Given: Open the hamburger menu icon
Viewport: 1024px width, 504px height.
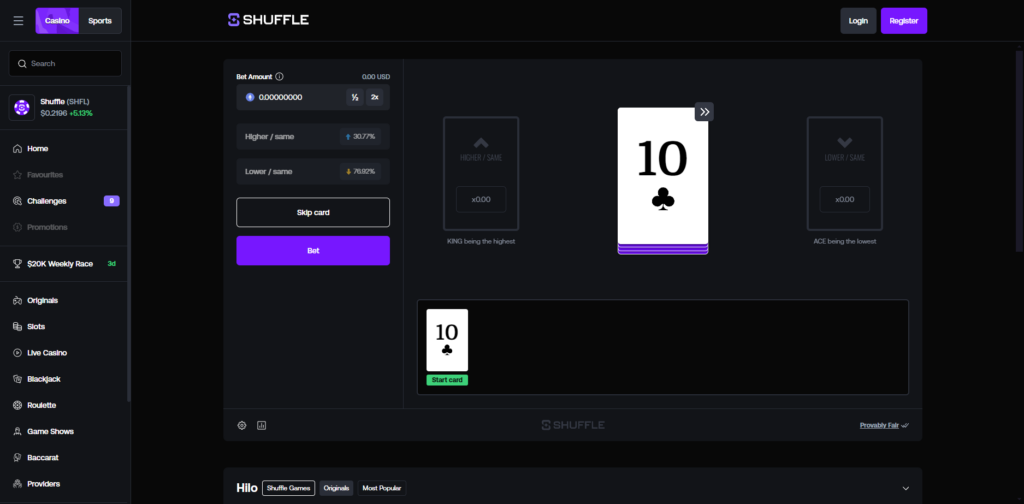Looking at the screenshot, I should pos(18,21).
